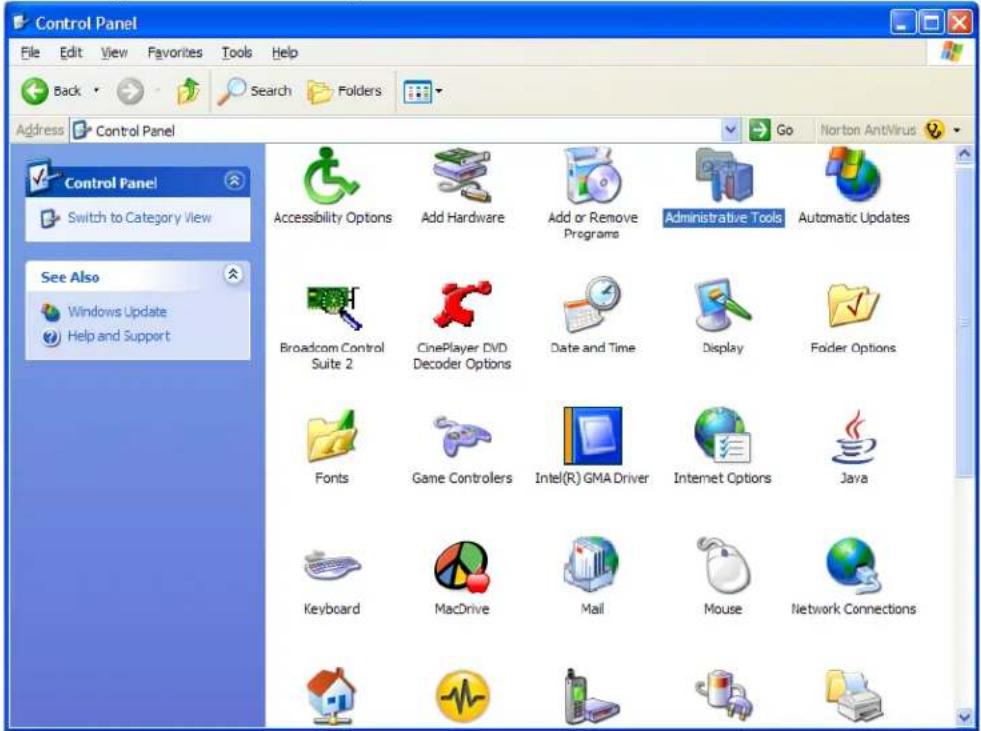Open Keyboard settings
The width and height of the screenshot is (981, 731).
[332, 582]
